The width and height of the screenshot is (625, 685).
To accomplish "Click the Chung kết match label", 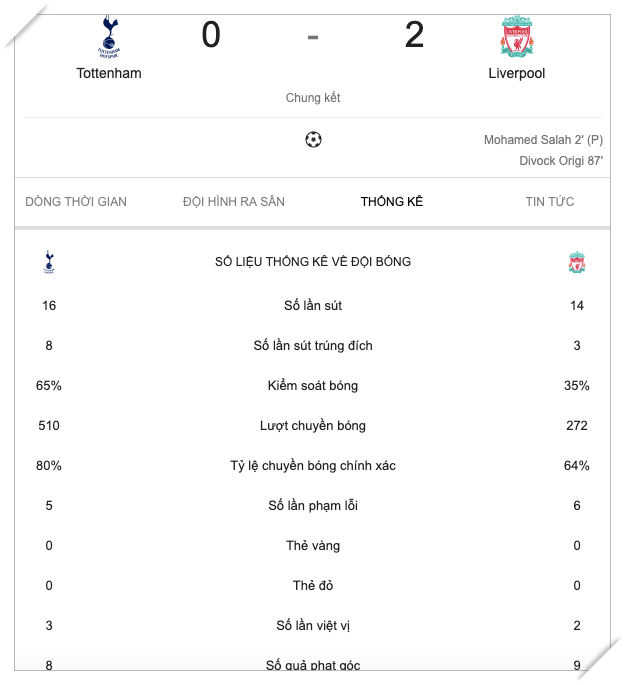I will [313, 98].
